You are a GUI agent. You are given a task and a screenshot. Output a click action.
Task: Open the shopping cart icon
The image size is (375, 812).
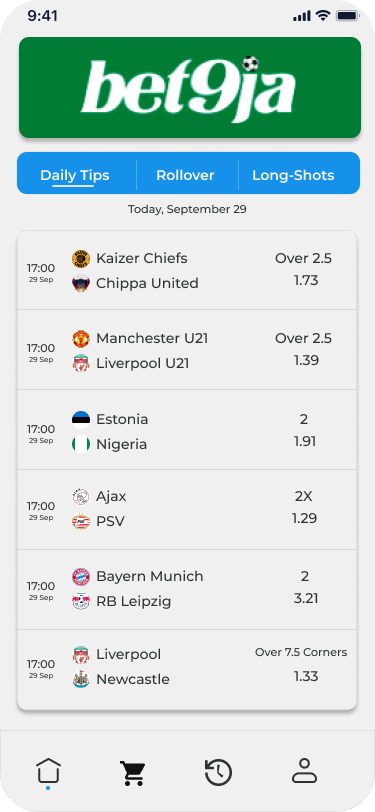pos(133,773)
